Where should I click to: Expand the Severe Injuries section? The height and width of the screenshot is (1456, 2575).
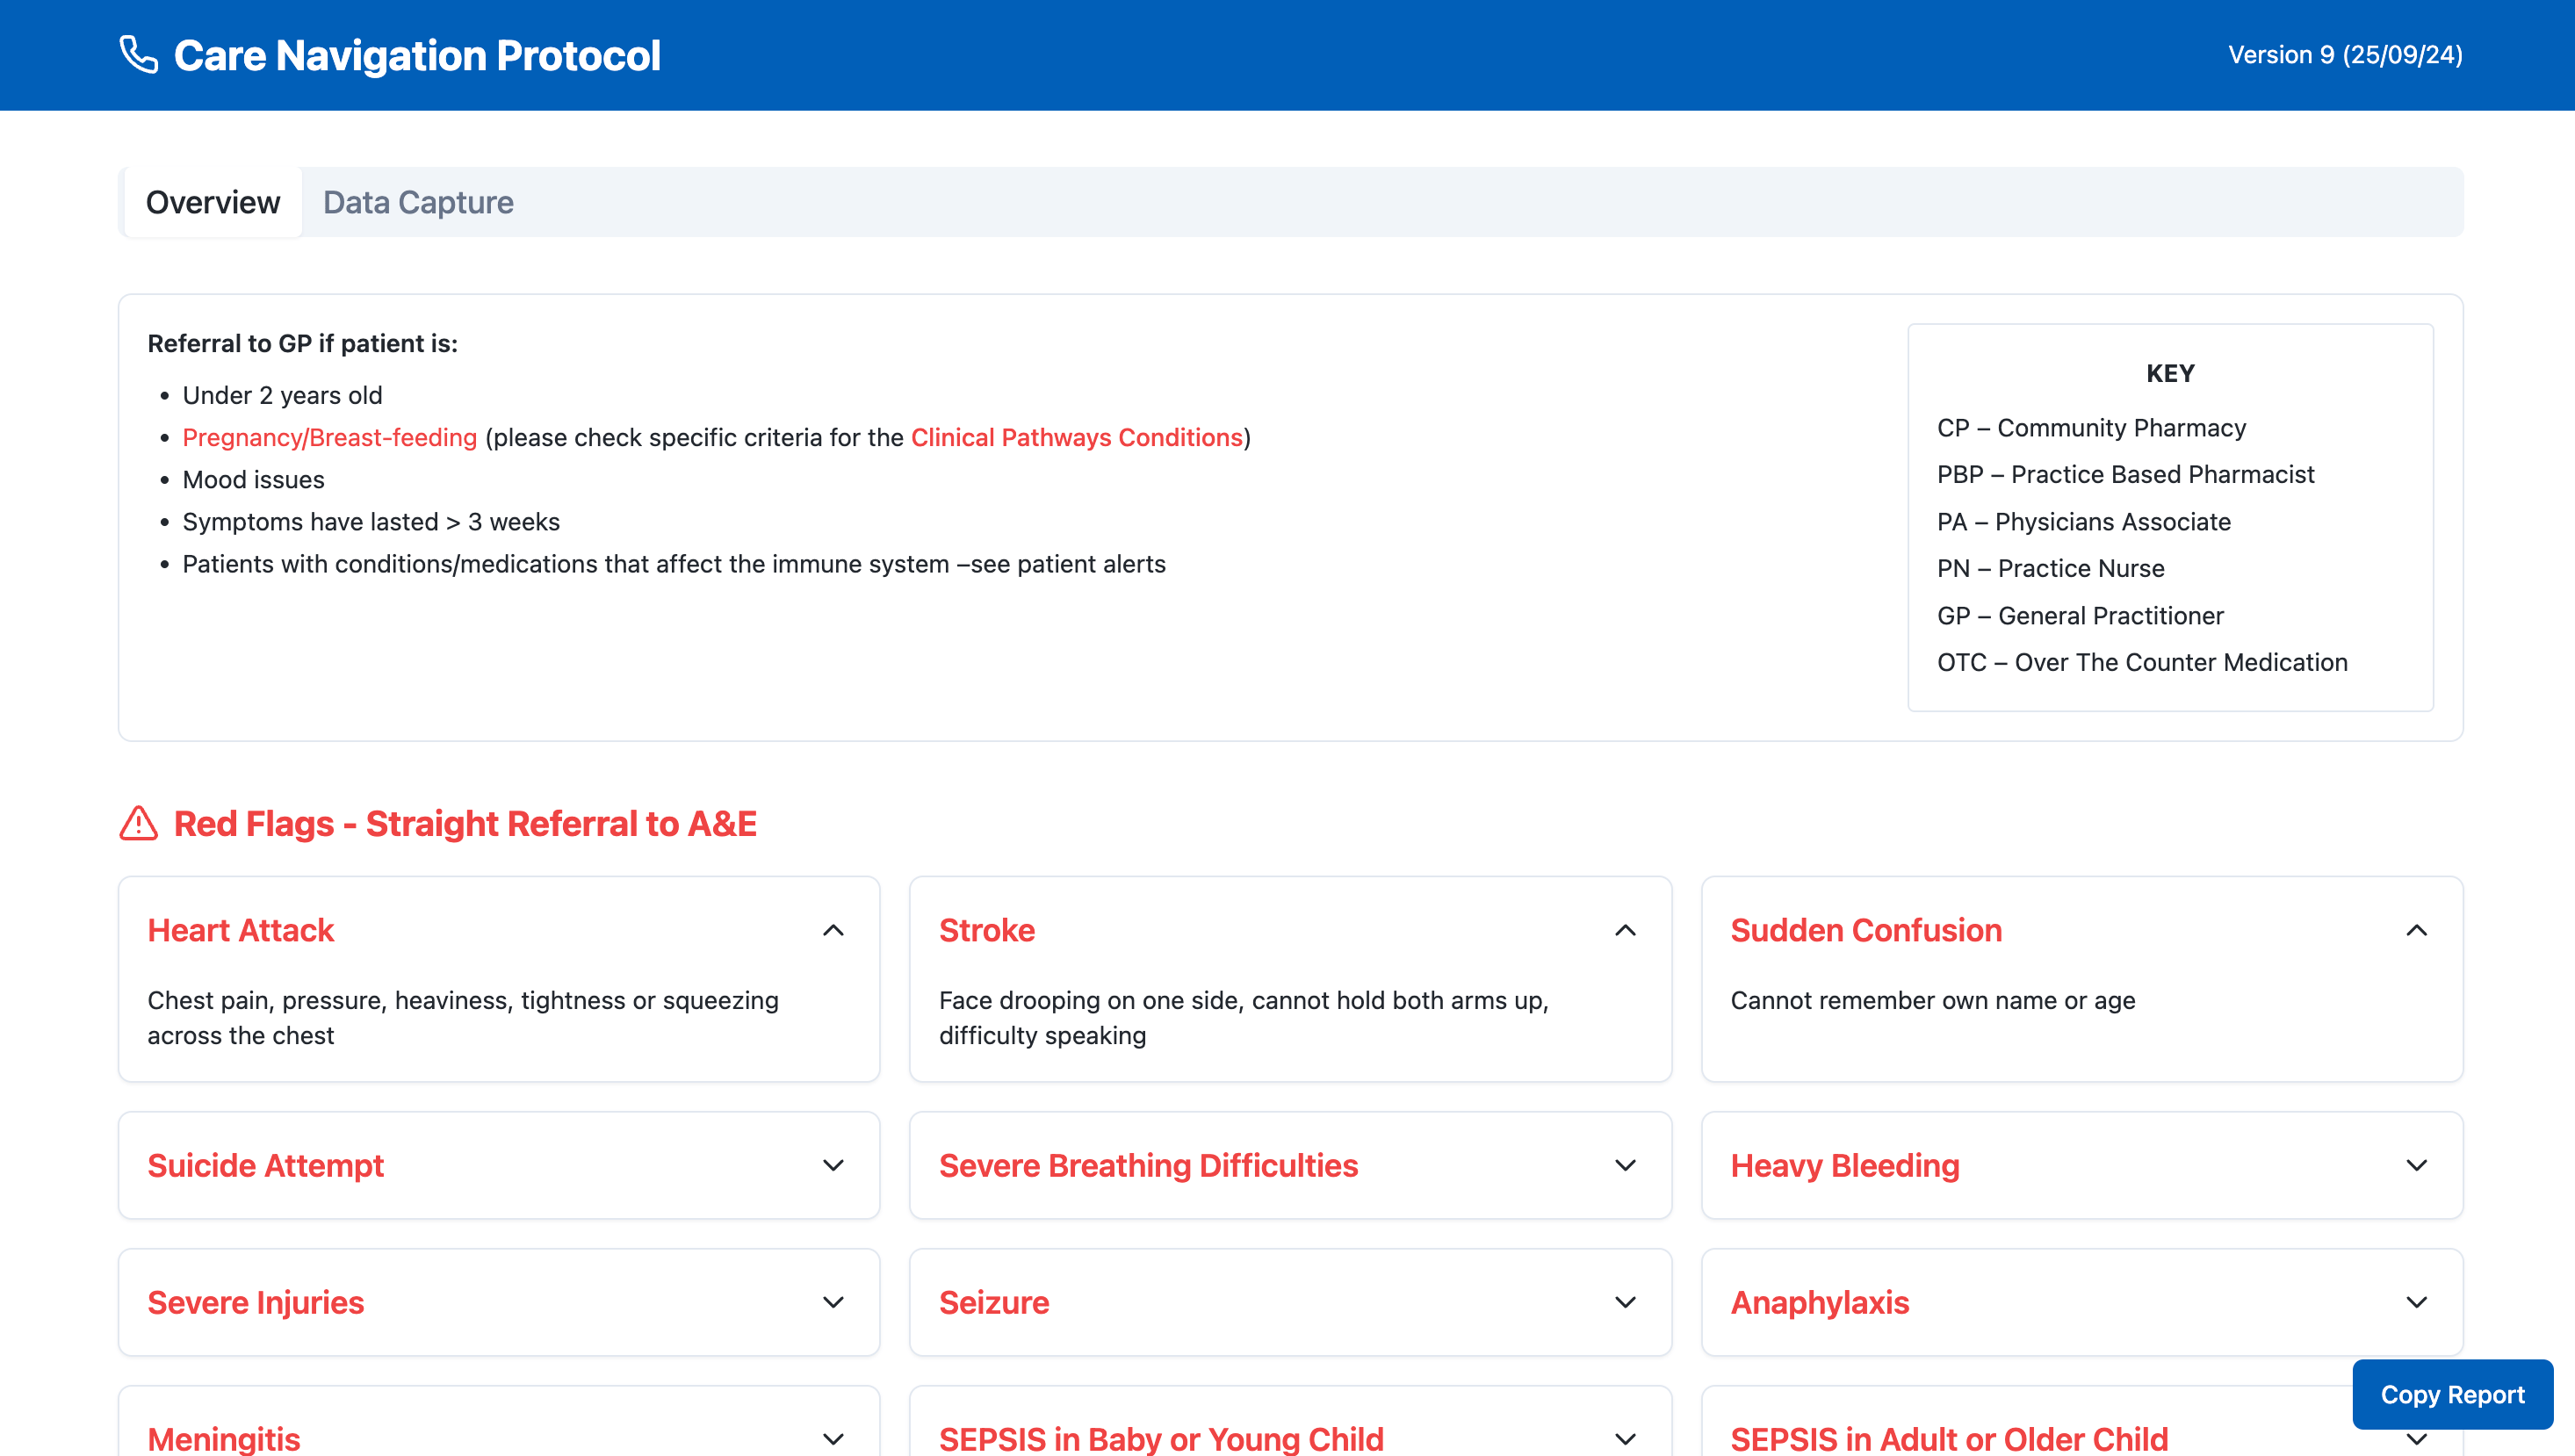(256, 1302)
